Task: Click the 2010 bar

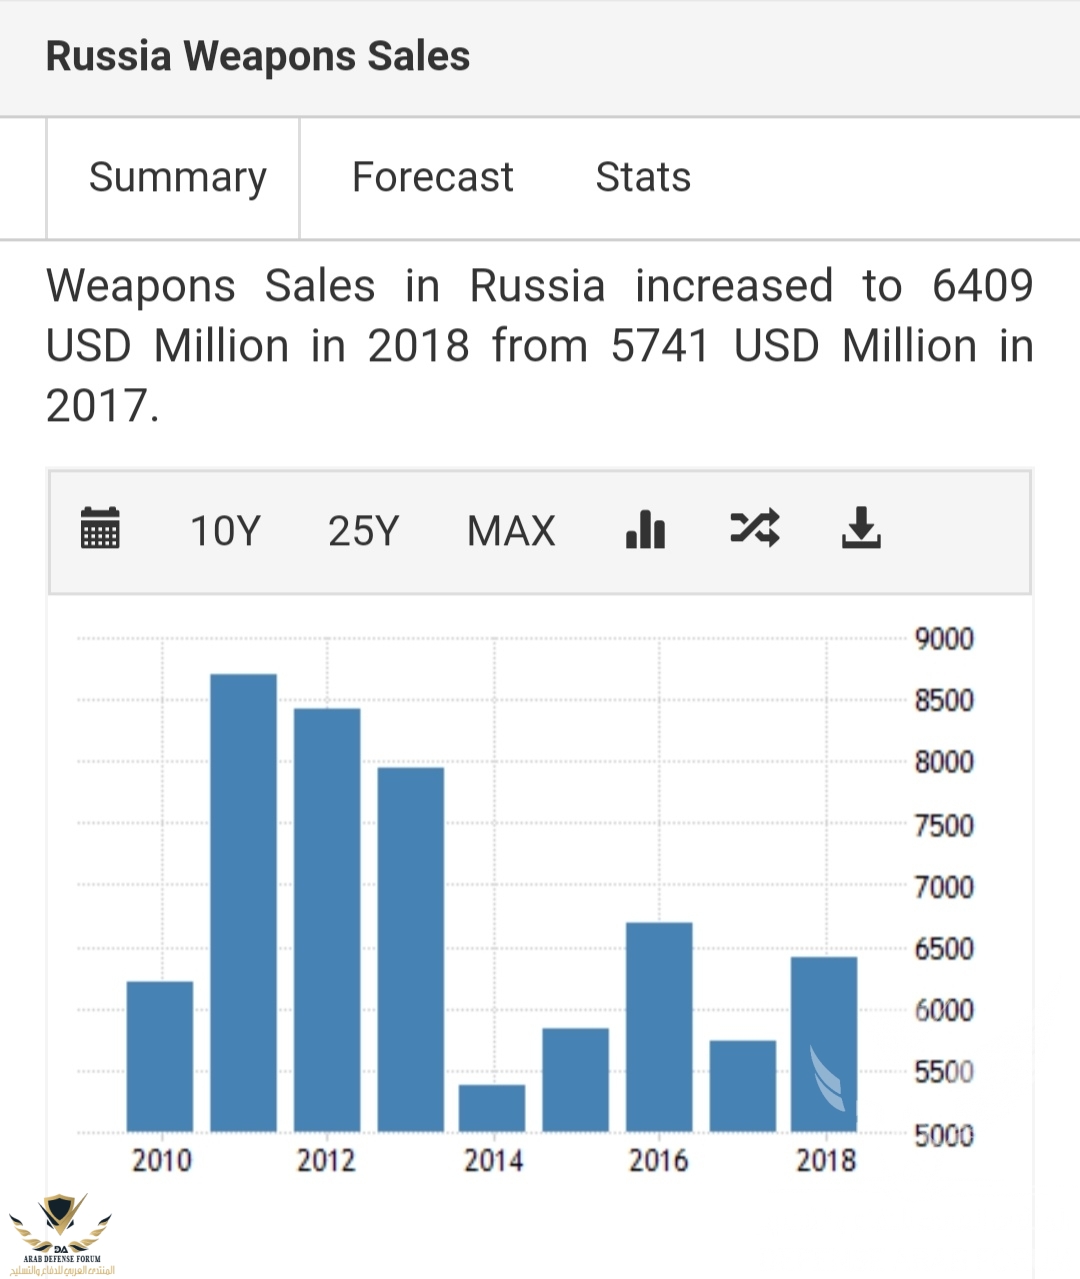Action: (160, 1056)
